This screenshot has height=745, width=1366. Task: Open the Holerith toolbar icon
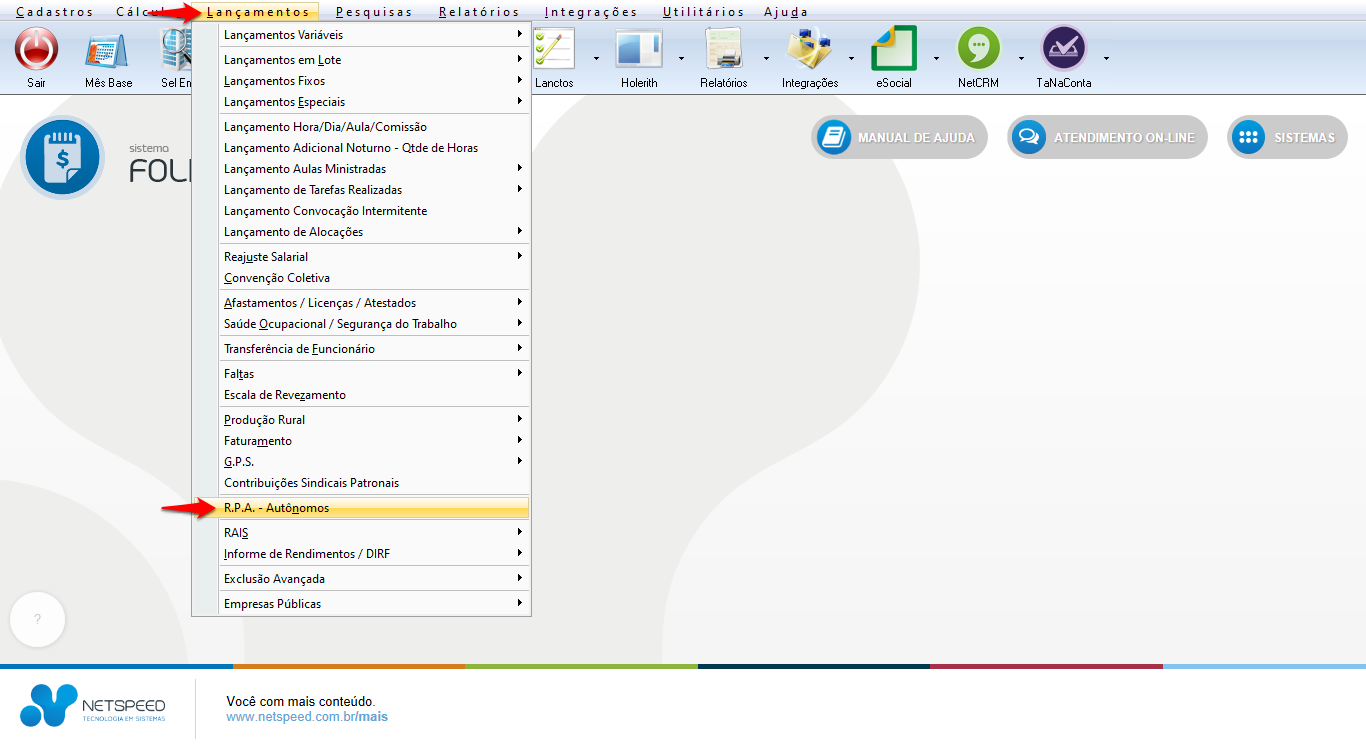[638, 49]
